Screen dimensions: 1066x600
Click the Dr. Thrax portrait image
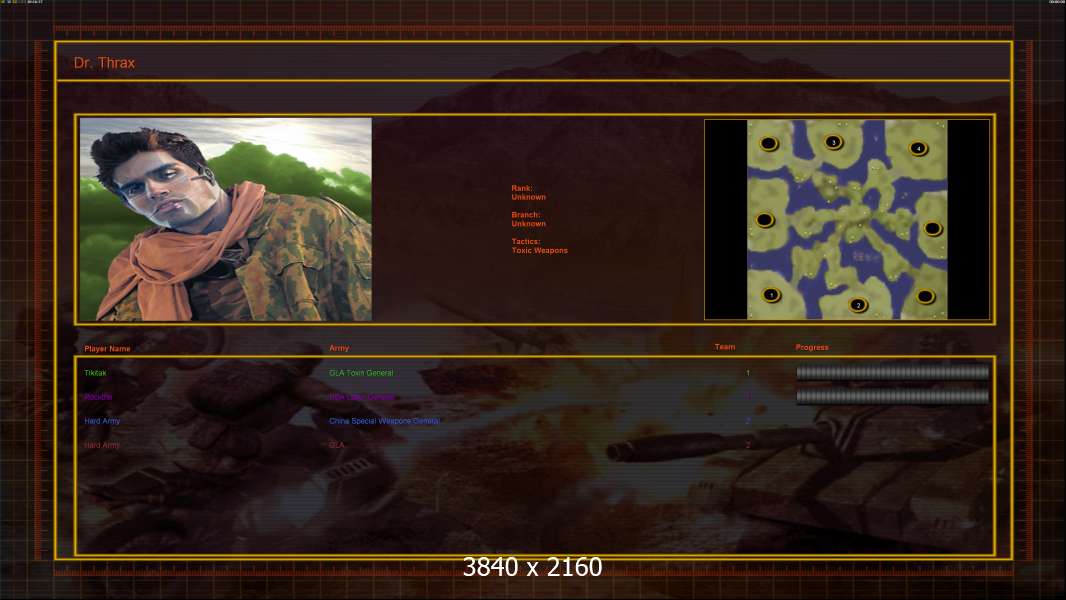point(226,219)
